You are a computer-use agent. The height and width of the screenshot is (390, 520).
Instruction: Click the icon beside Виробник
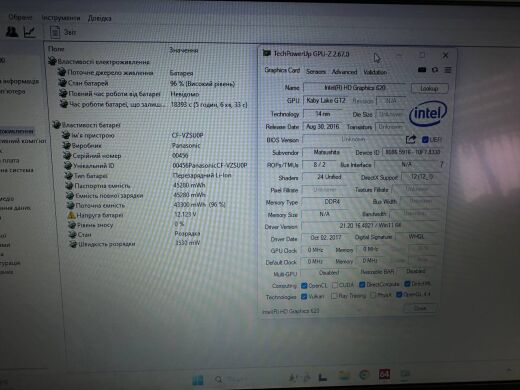[x=66, y=145]
